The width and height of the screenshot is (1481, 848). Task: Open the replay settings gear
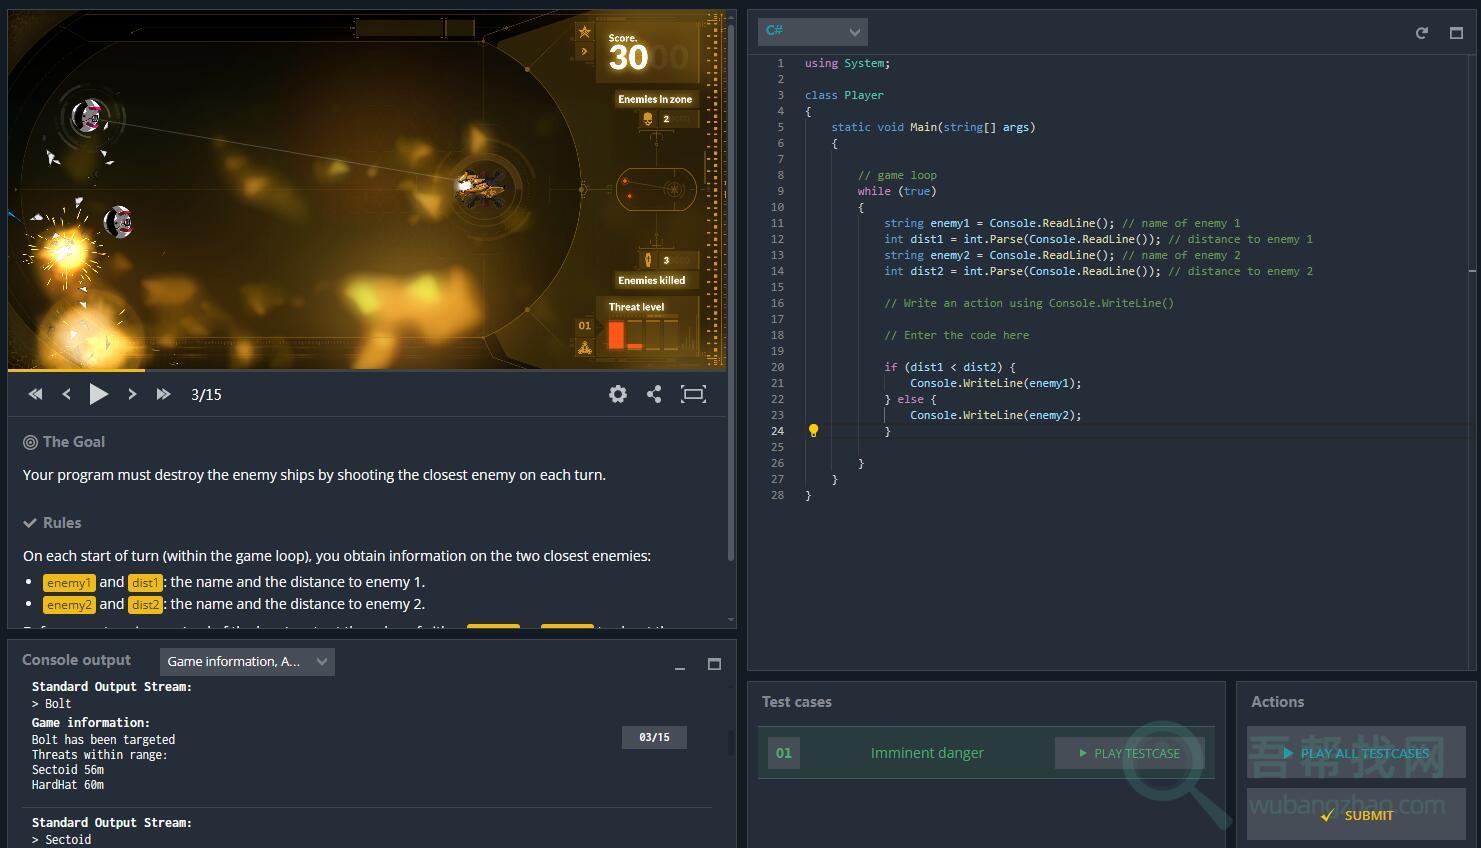pos(618,394)
